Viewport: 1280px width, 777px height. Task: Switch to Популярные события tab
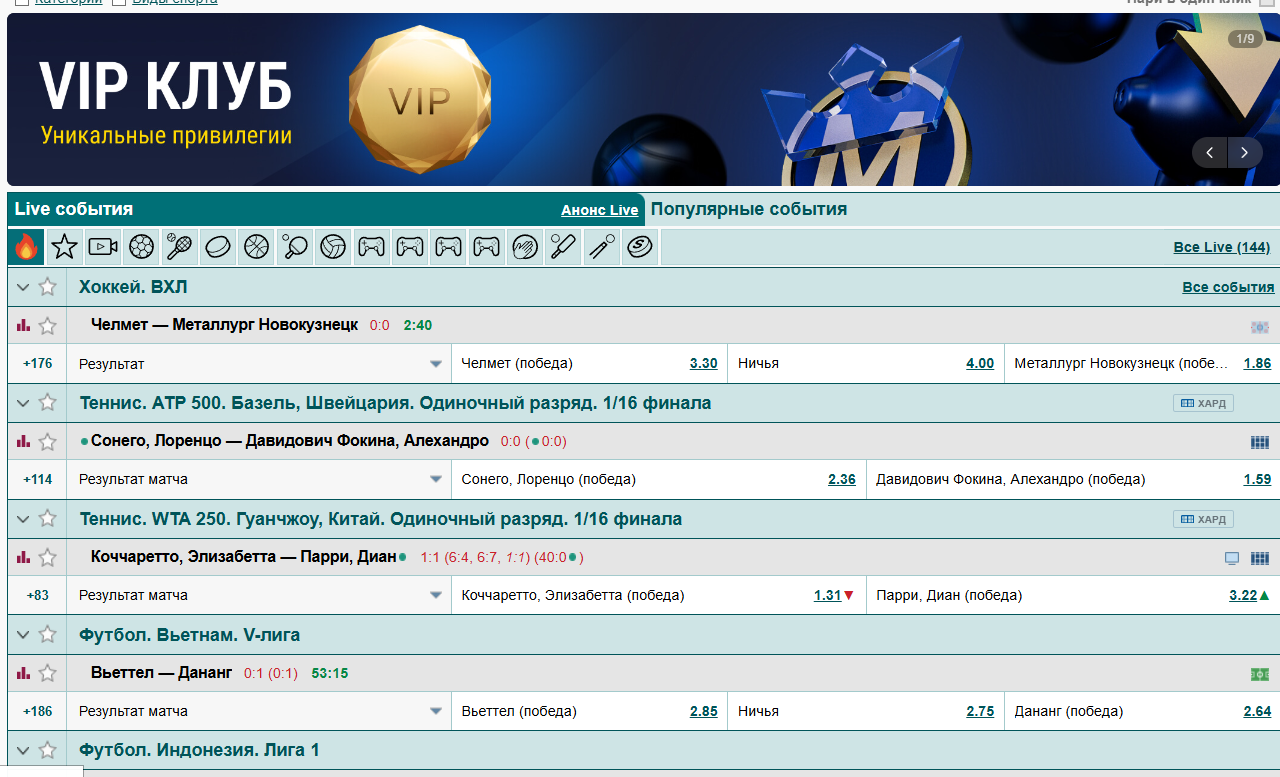(x=748, y=209)
